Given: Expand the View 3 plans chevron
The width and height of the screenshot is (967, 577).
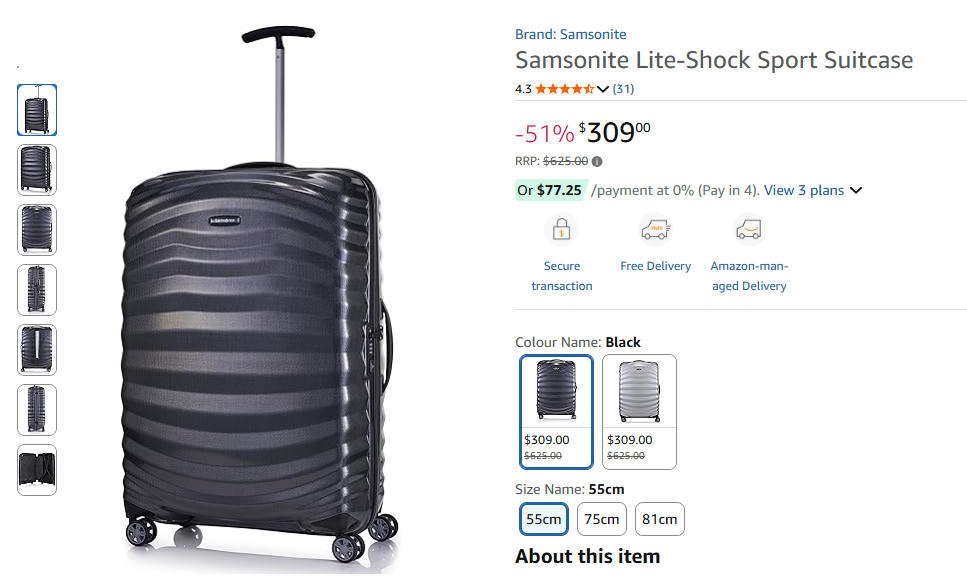Looking at the screenshot, I should click(855, 190).
